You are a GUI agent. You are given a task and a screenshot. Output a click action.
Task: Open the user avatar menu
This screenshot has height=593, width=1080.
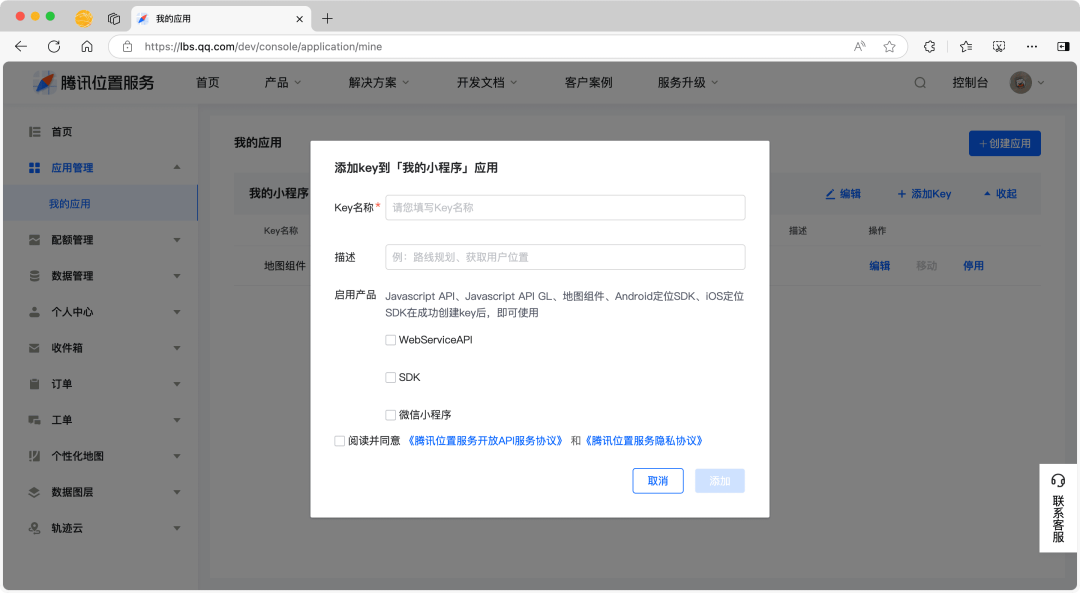[1027, 83]
